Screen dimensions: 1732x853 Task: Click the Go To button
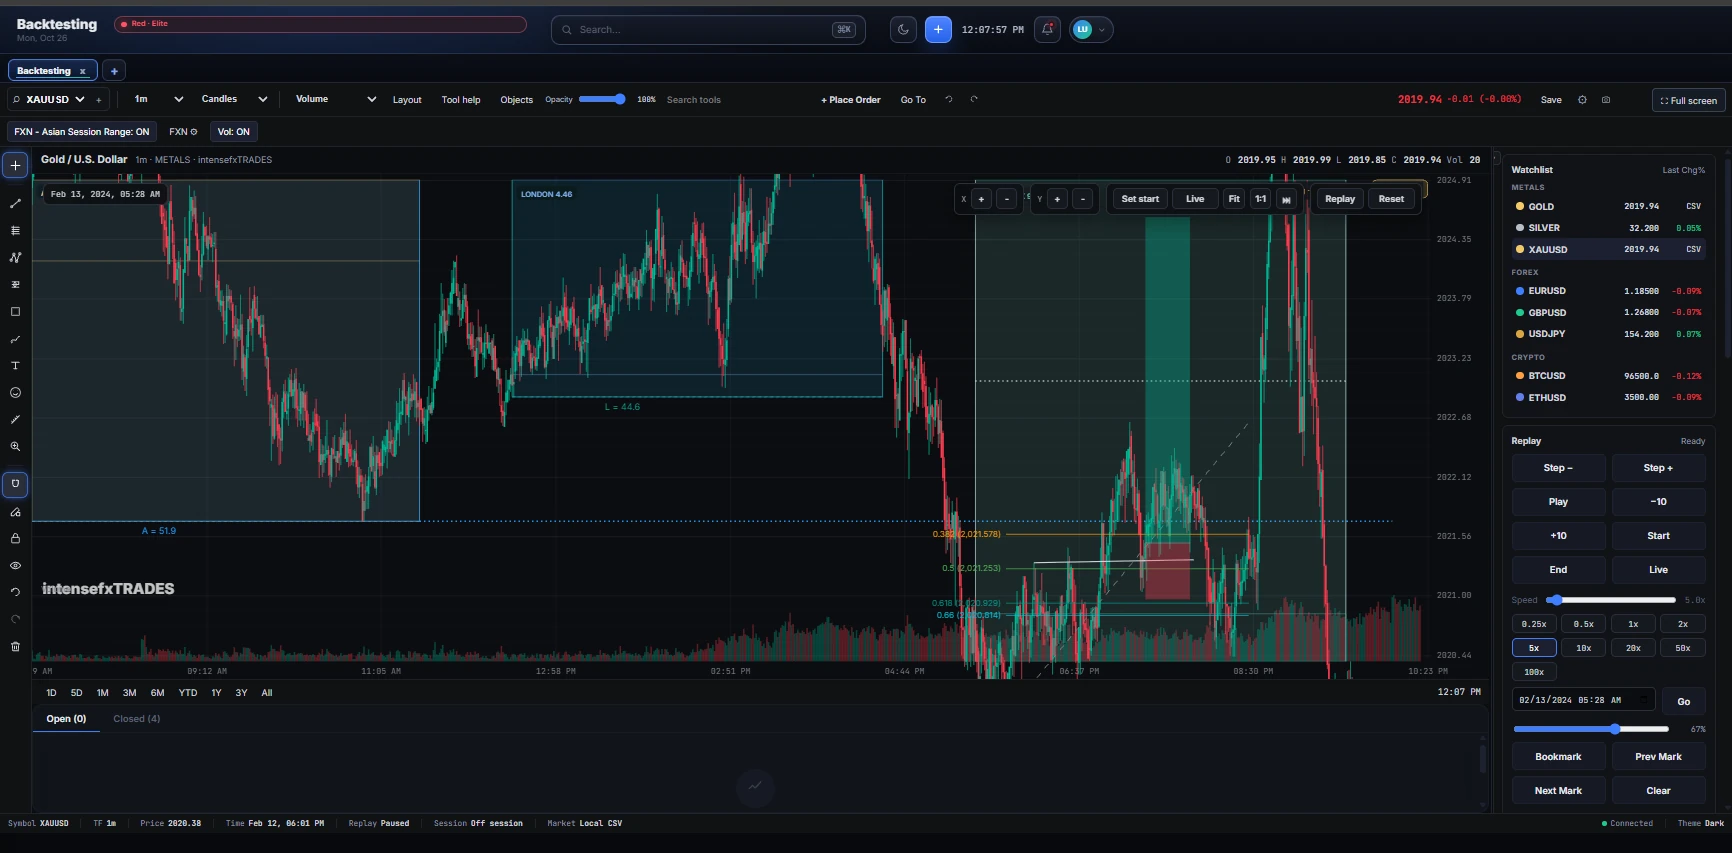point(913,100)
